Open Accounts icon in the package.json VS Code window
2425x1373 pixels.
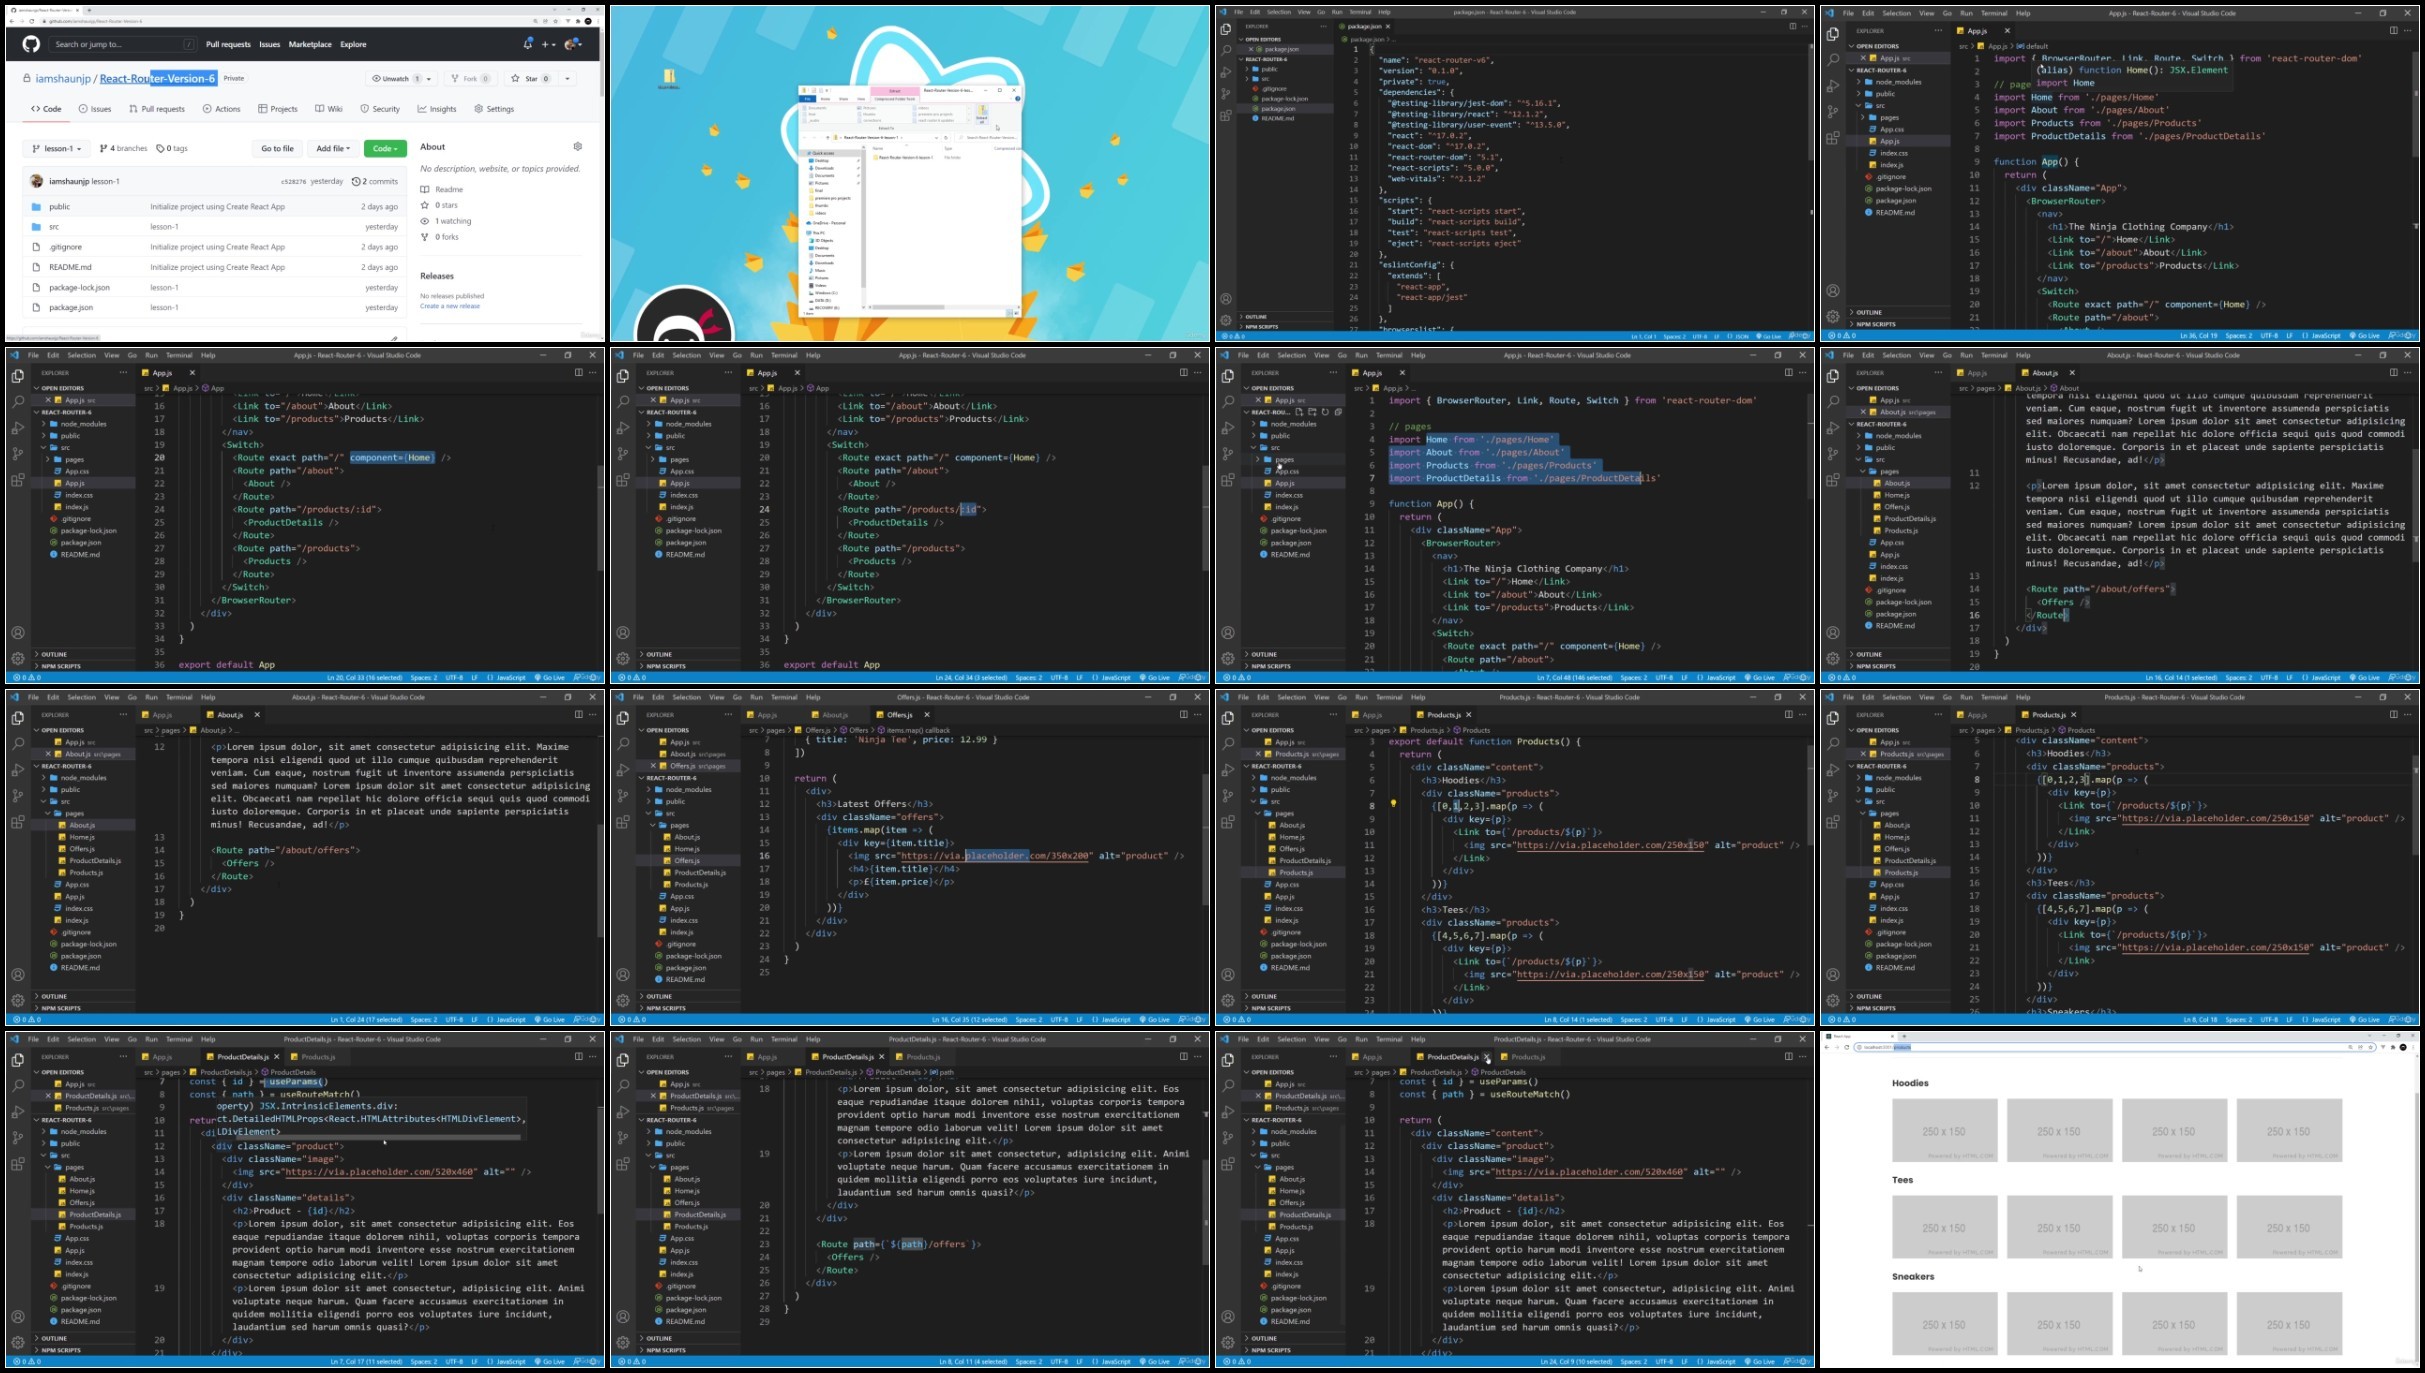[1226, 299]
